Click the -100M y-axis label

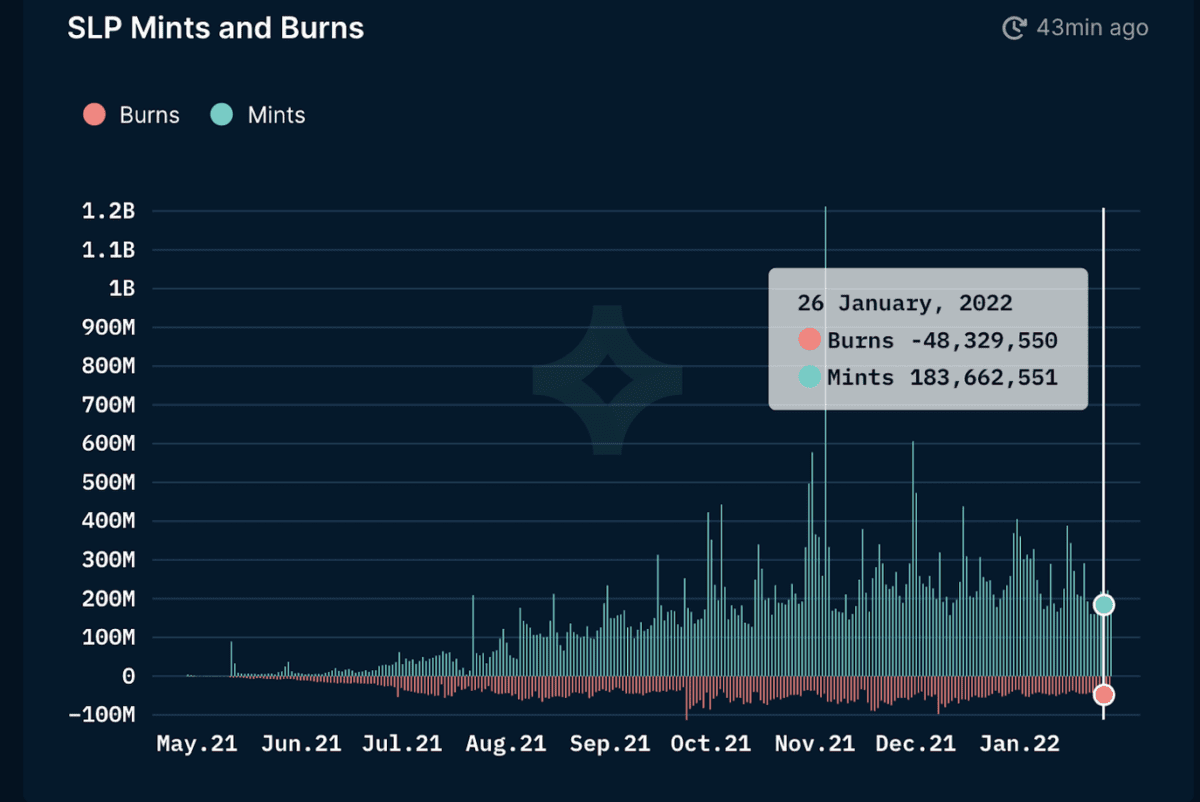102,715
